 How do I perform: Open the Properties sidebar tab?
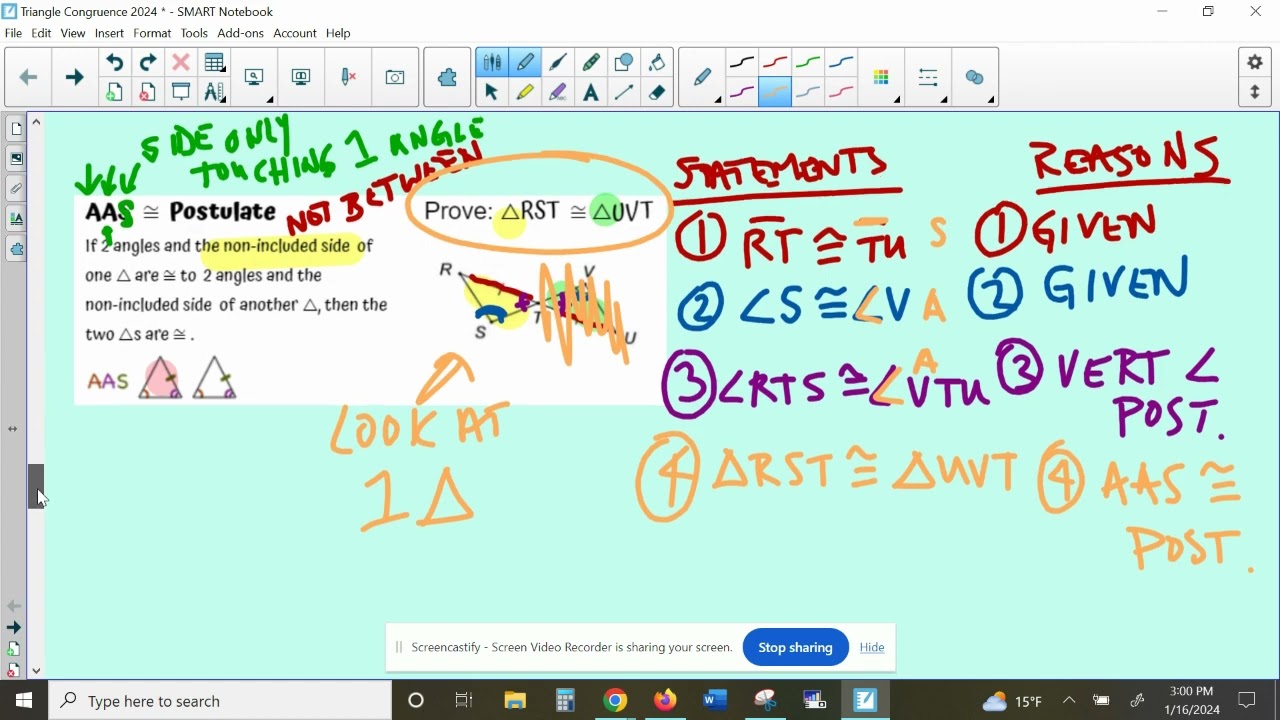coord(16,219)
